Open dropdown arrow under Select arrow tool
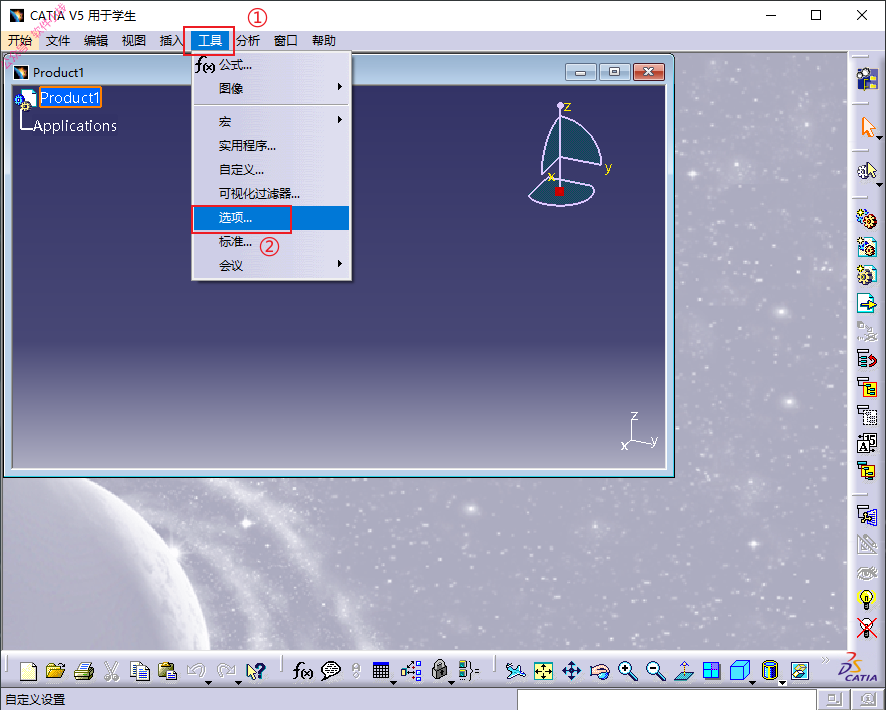886x710 pixels. click(880, 138)
